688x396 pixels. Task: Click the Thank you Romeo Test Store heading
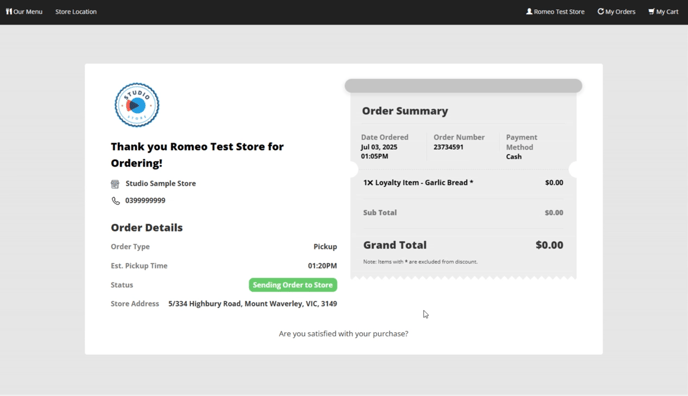click(197, 155)
